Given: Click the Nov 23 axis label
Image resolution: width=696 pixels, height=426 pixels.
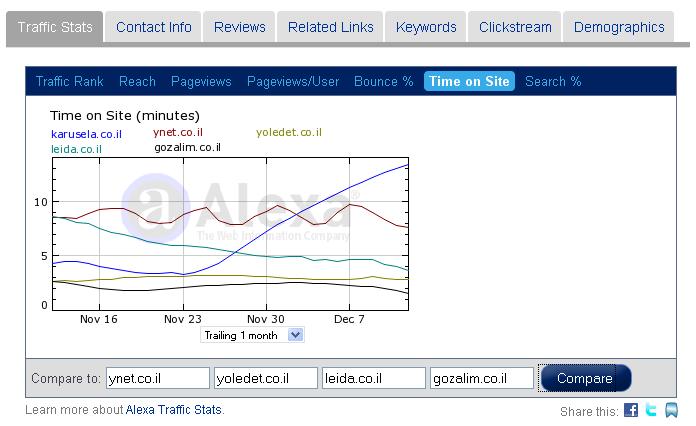Looking at the screenshot, I should [x=182, y=319].
